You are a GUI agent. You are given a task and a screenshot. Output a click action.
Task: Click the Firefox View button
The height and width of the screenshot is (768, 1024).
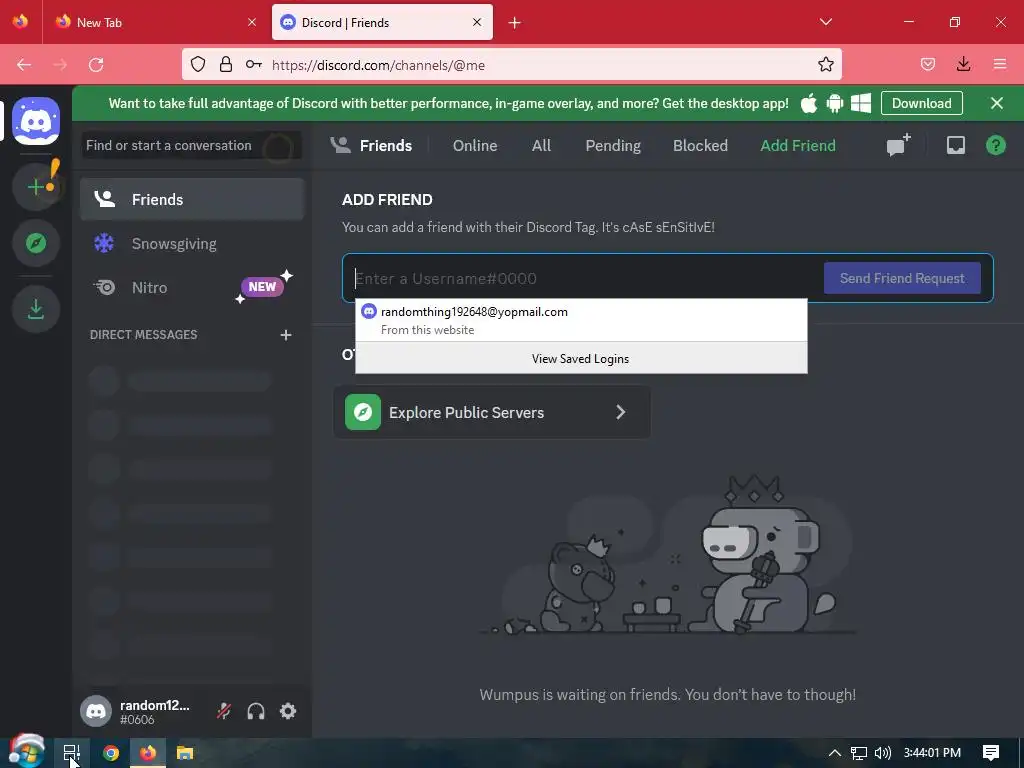[20, 22]
